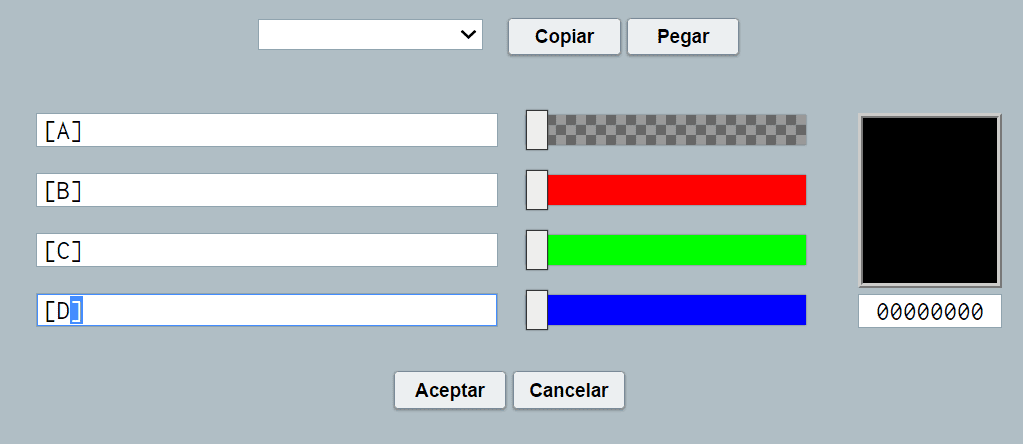1023x444 pixels.
Task: Click the checkered transparency slider track
Action: [x=677, y=130]
